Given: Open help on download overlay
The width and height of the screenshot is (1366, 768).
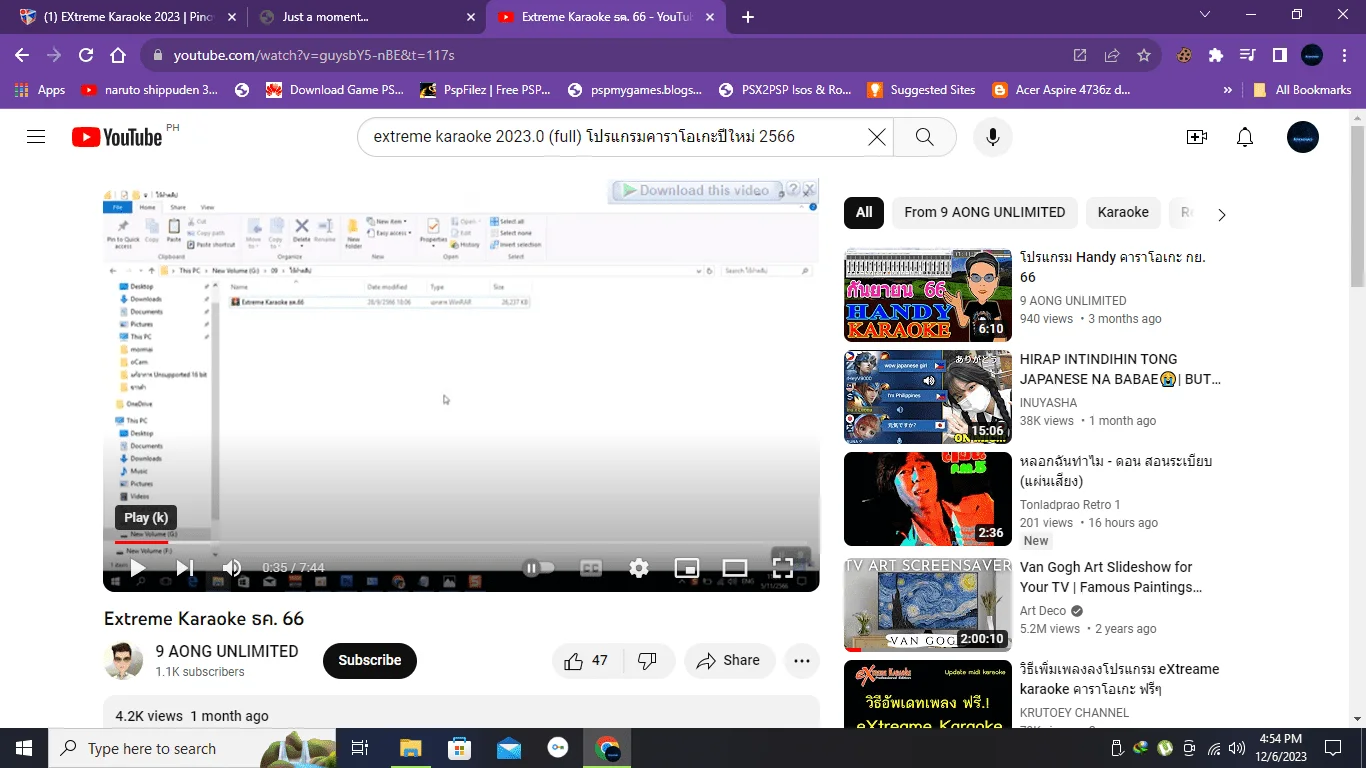Looking at the screenshot, I should [792, 189].
